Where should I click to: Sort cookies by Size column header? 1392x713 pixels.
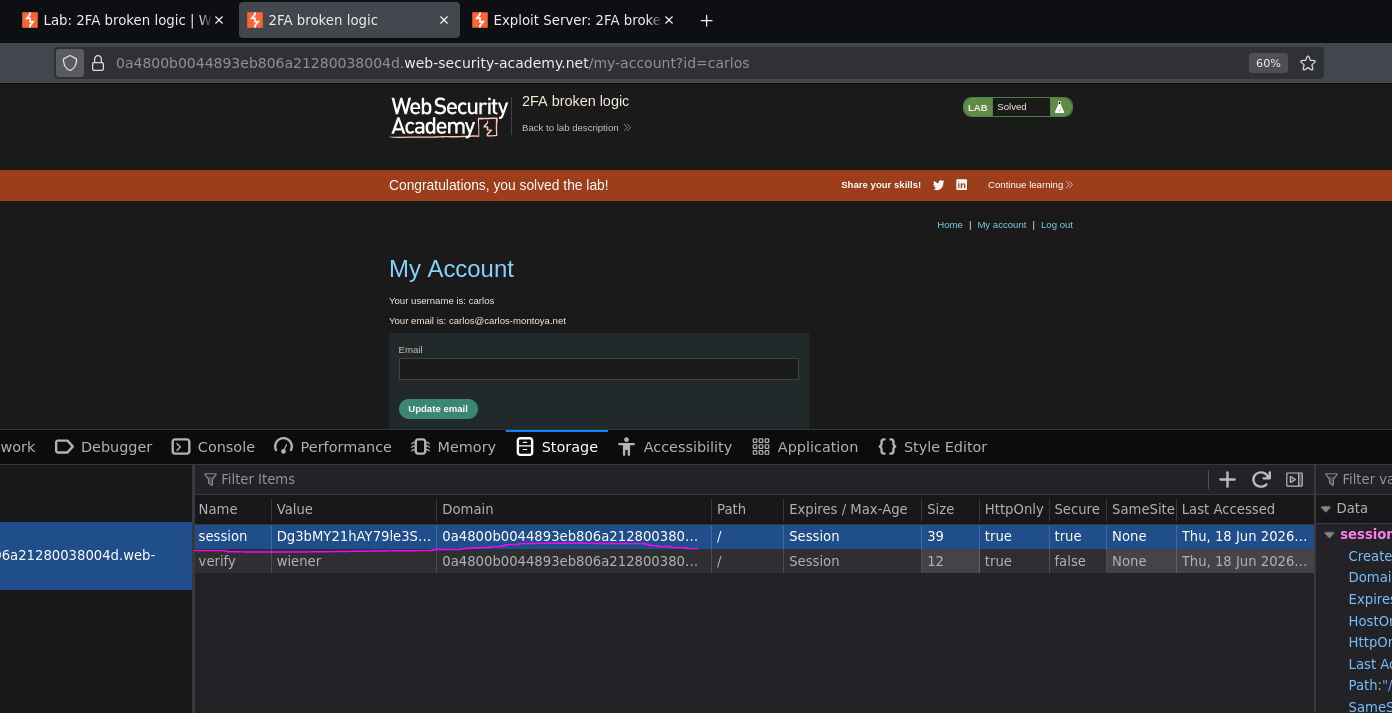(x=950, y=509)
